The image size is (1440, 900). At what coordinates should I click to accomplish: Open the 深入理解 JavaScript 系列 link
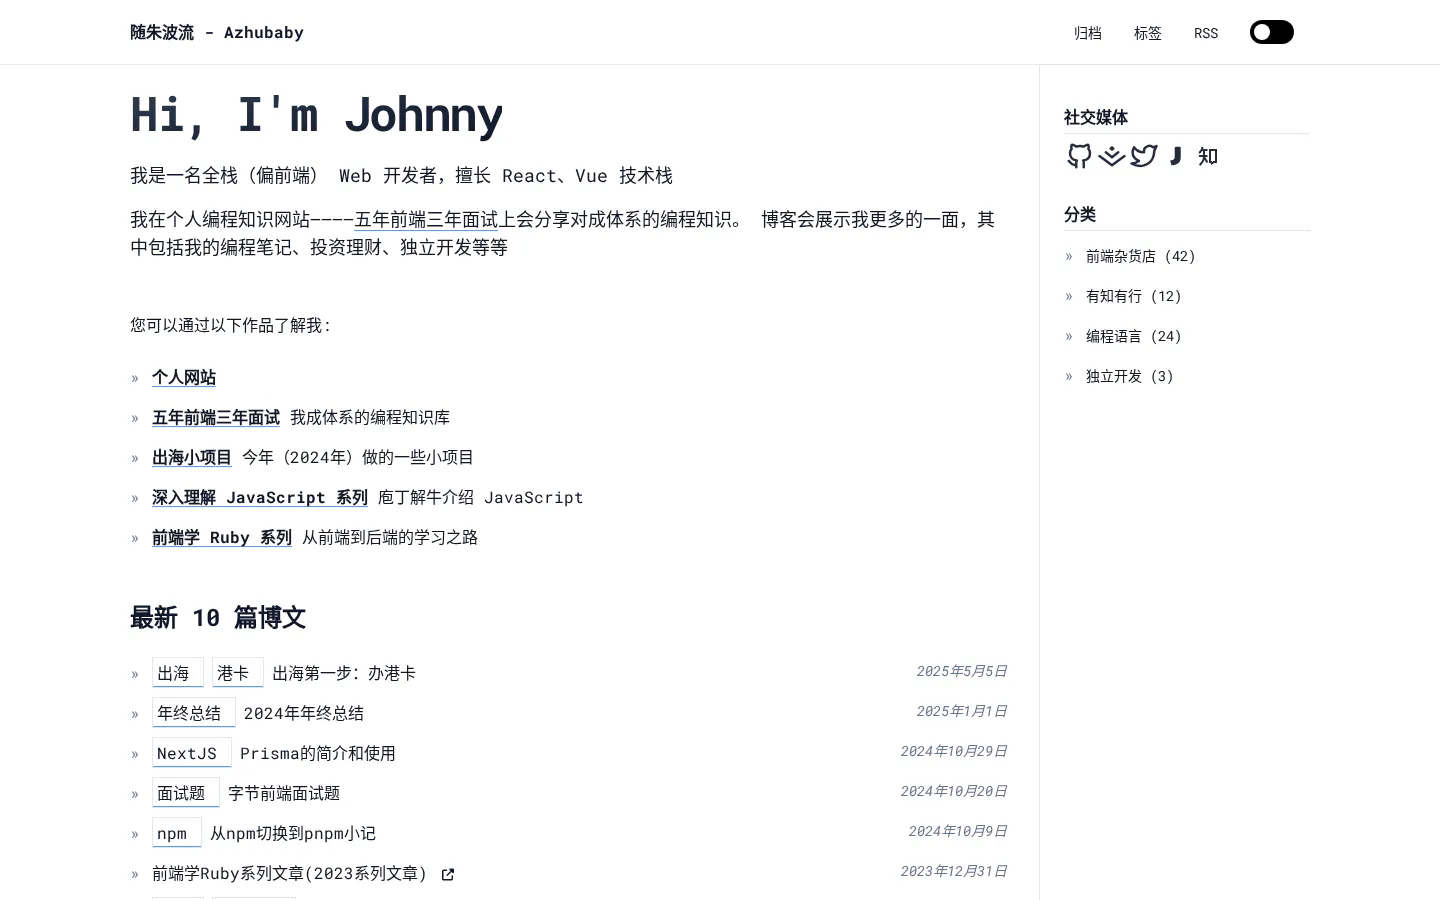[260, 497]
